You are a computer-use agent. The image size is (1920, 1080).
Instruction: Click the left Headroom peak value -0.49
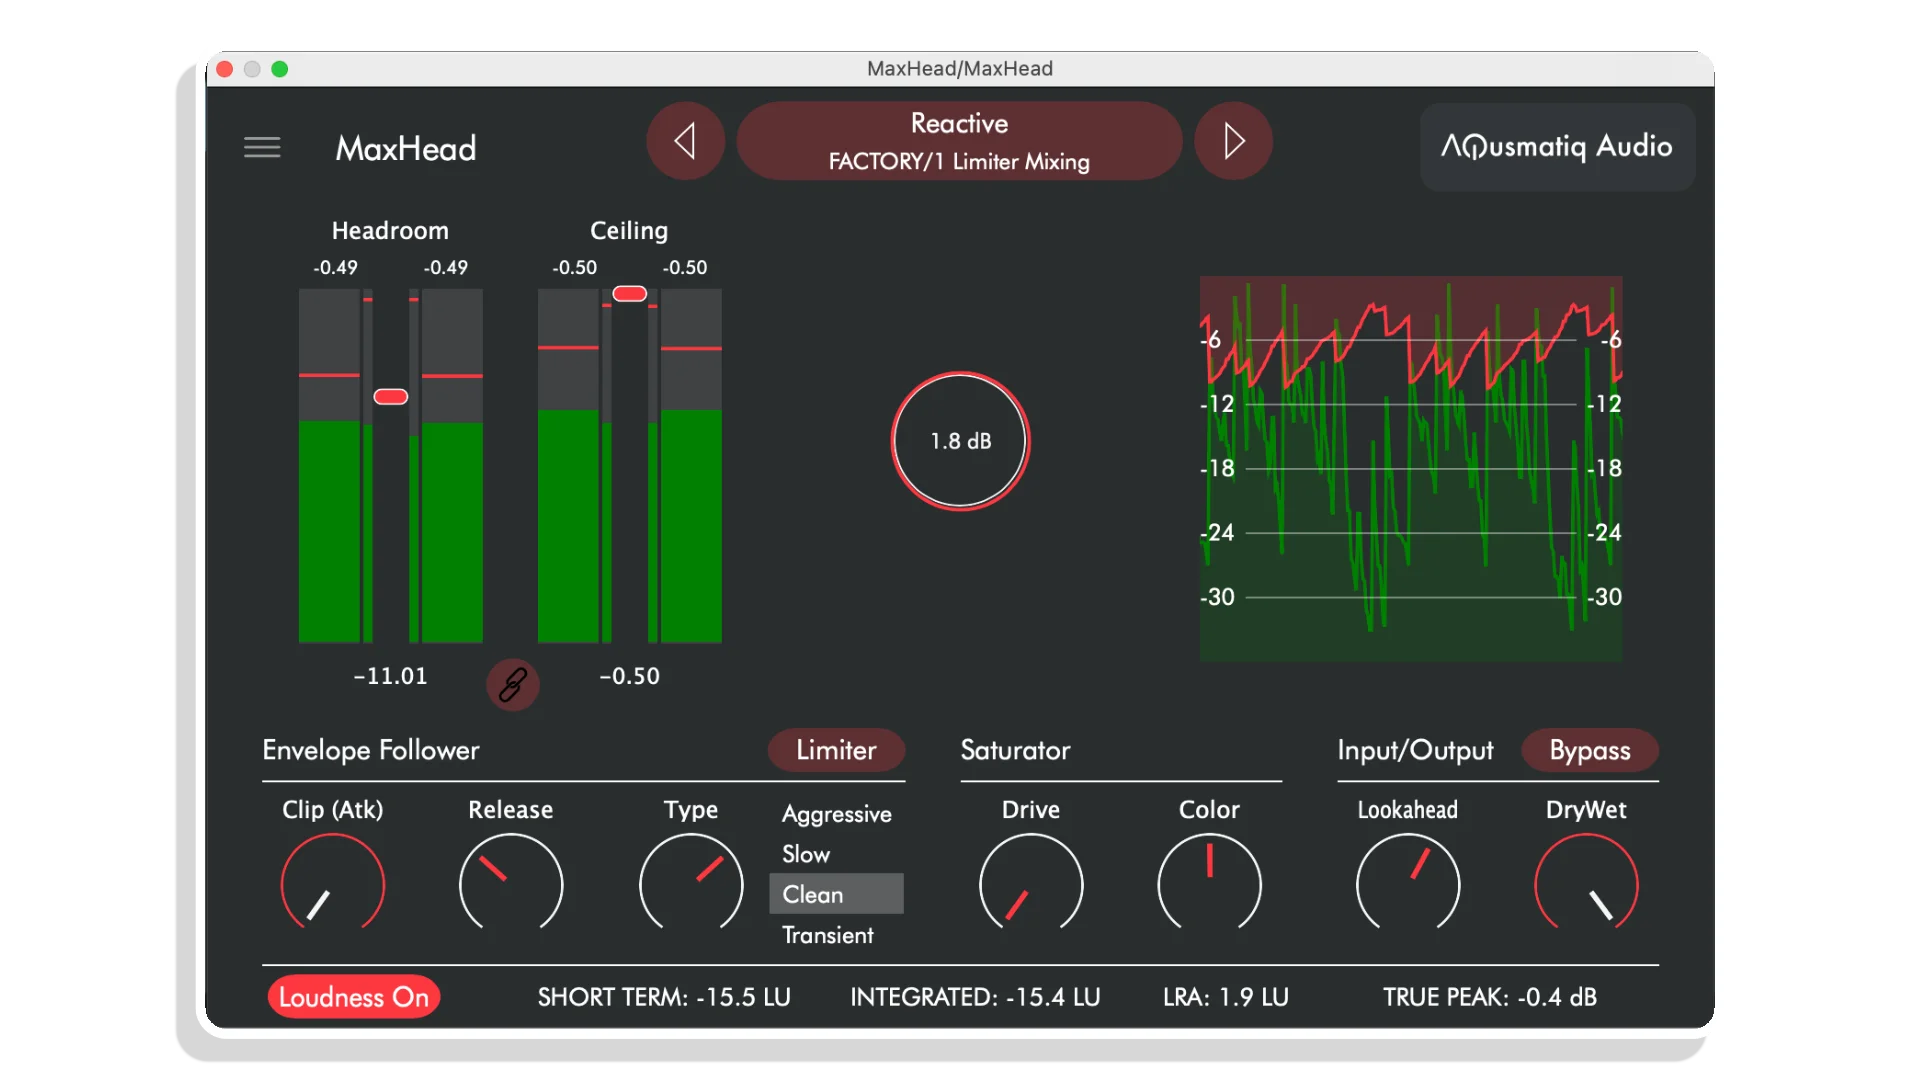335,268
